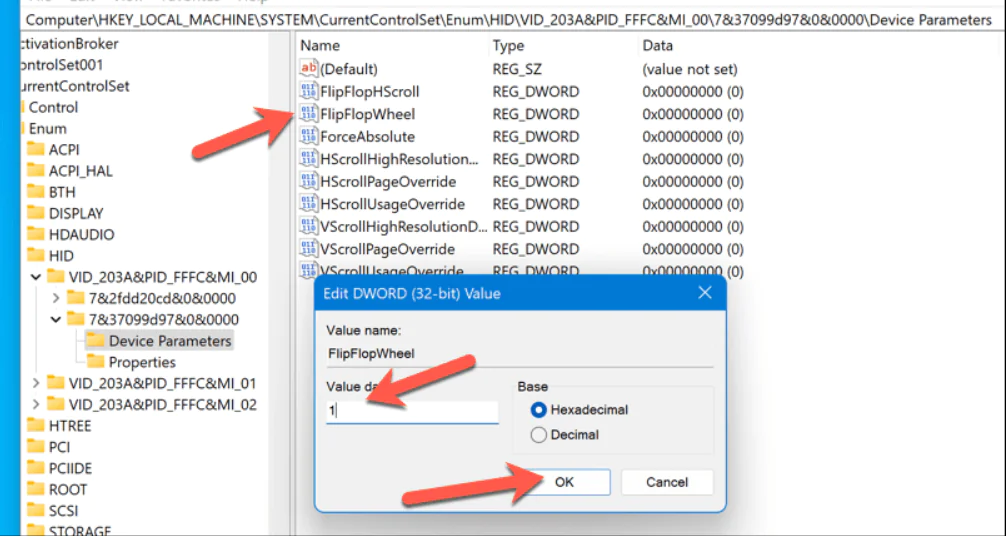Click the ForceAbsolute DWORD value icon

coord(309,137)
